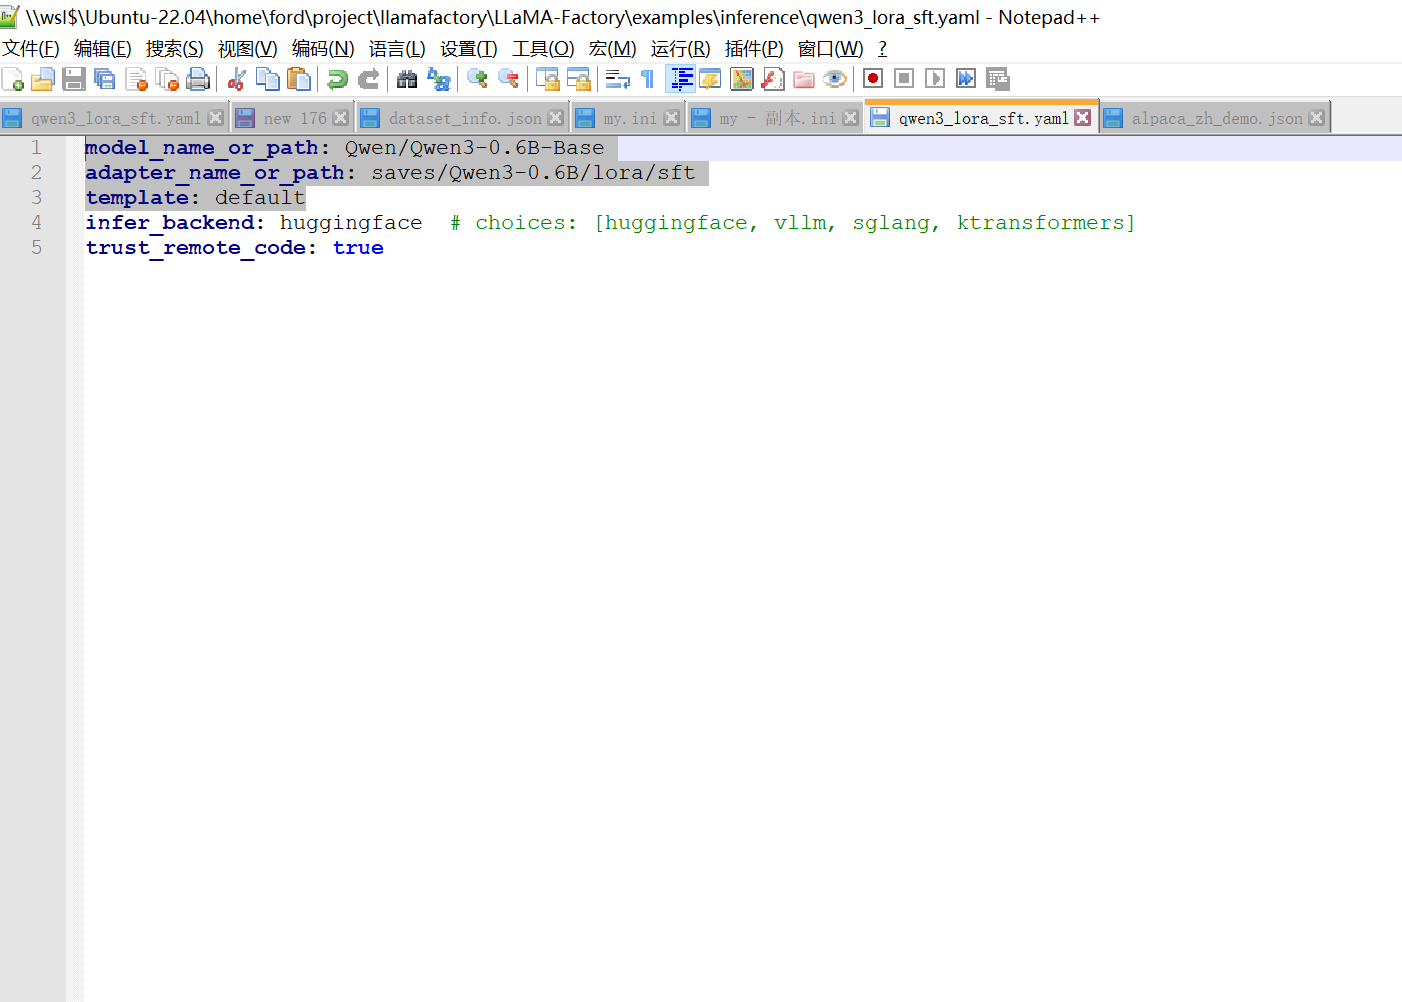
Task: Toggle synchronize vertical scrolling icon
Action: click(x=547, y=79)
